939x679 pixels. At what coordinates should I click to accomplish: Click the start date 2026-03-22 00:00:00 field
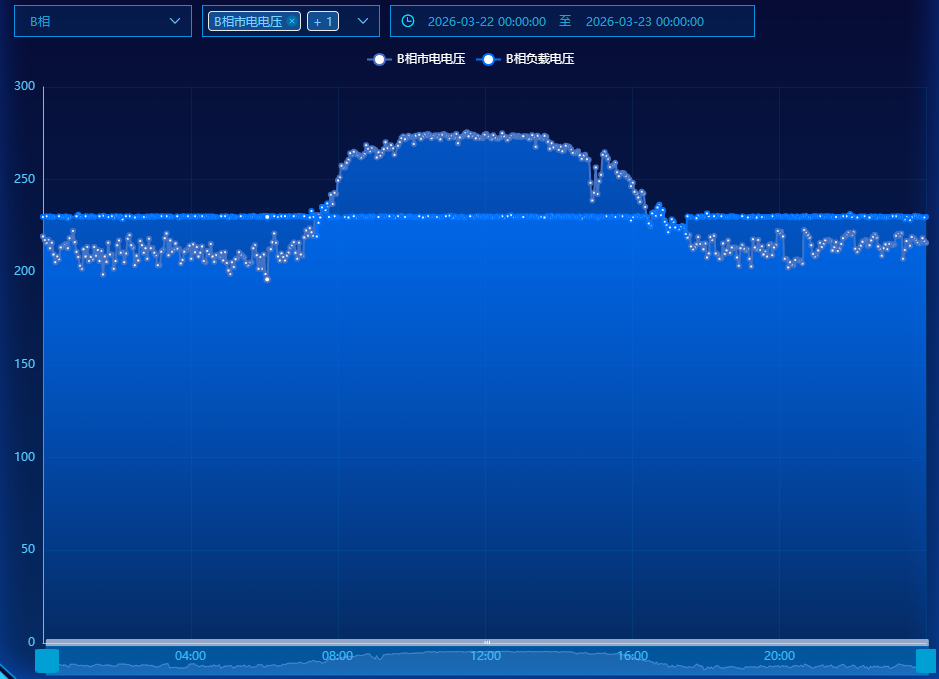(487, 21)
